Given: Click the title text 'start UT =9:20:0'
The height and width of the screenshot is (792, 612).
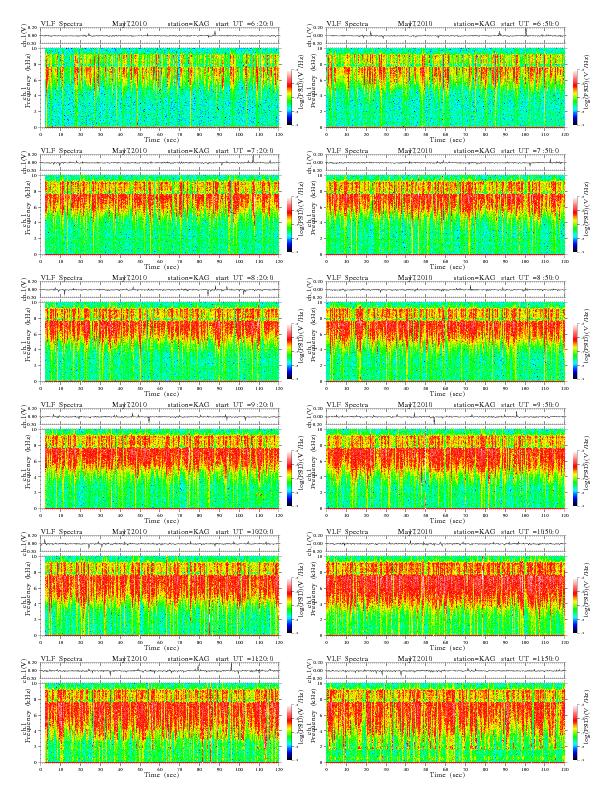Looking at the screenshot, I should pyautogui.click(x=245, y=405).
